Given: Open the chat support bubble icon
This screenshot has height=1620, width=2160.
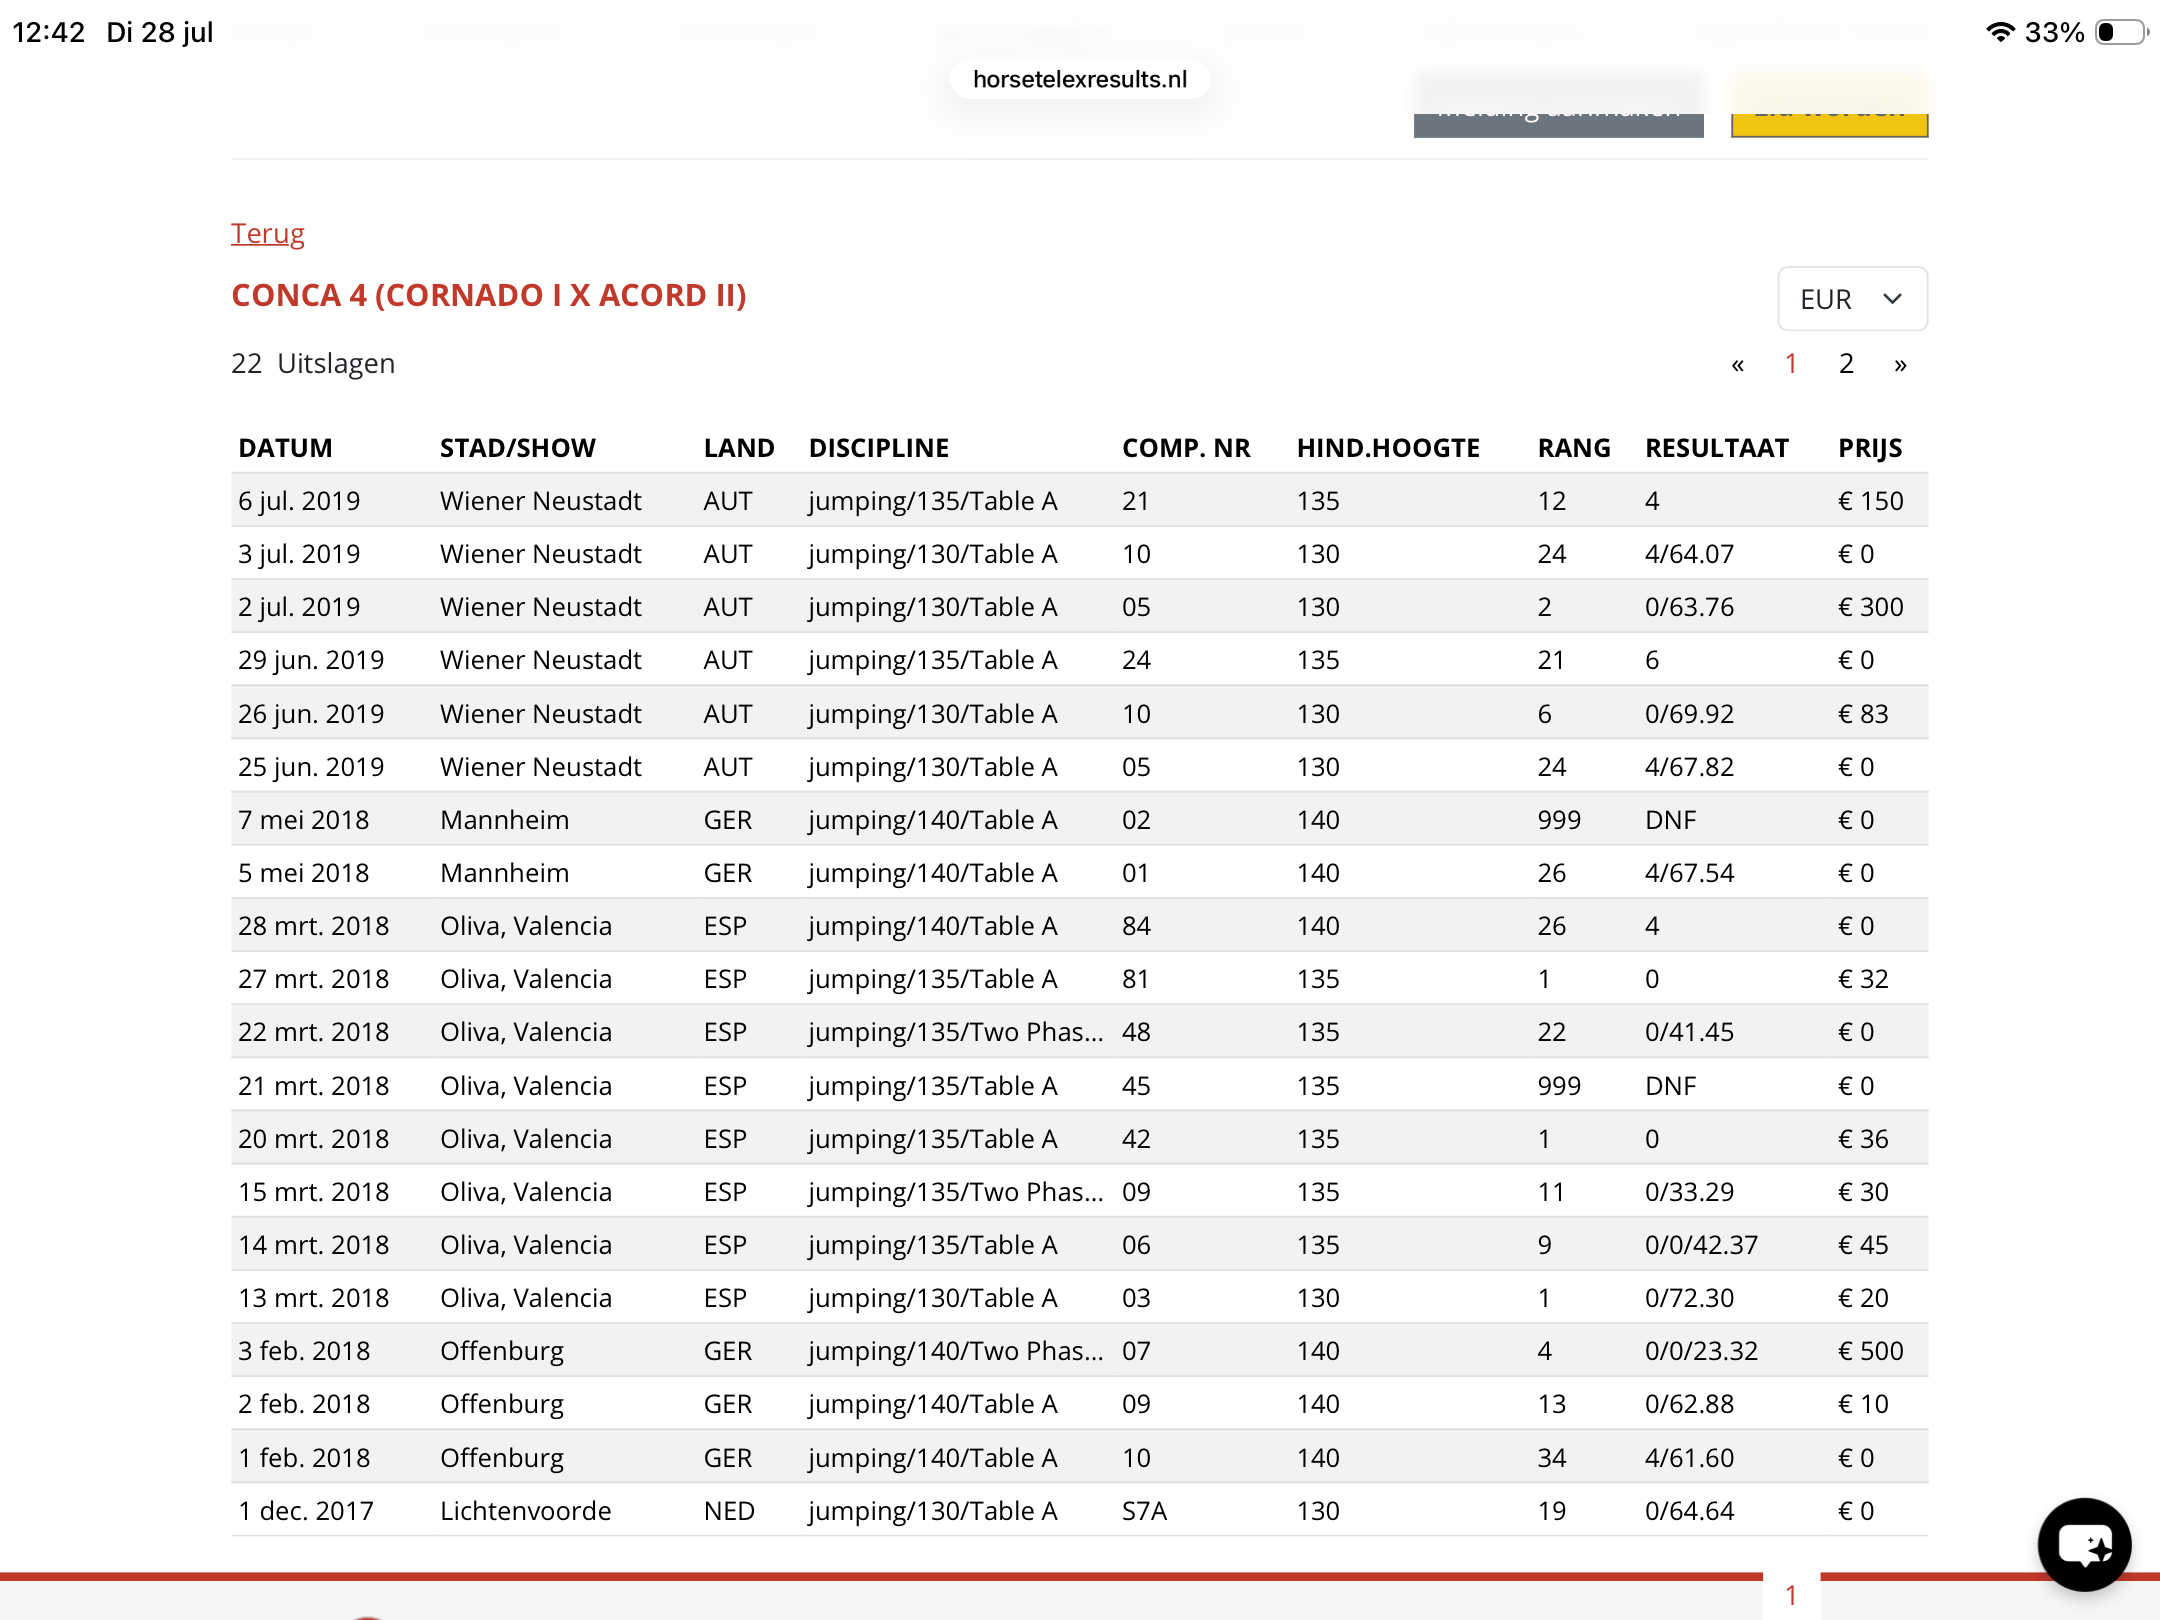Looking at the screenshot, I should 2084,1544.
